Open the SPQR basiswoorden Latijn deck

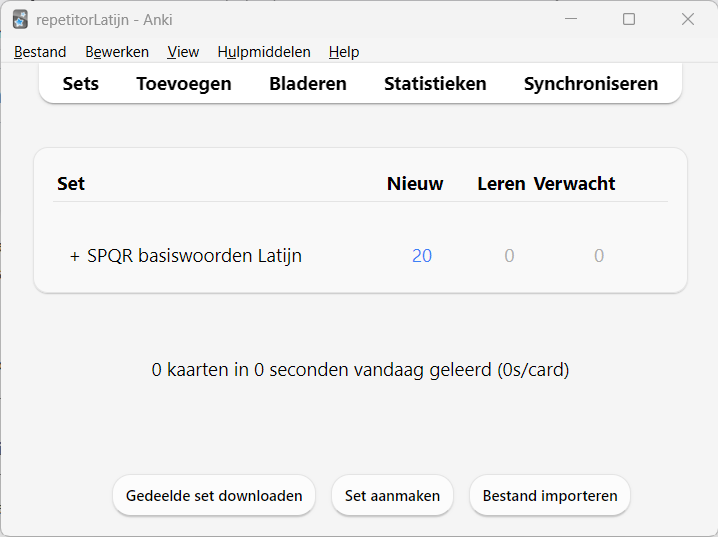(194, 255)
